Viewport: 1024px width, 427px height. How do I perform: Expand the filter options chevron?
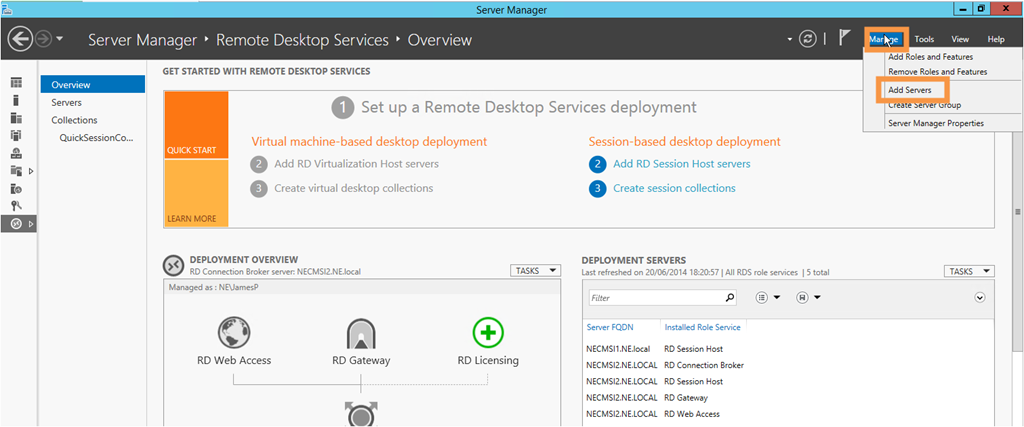point(980,298)
